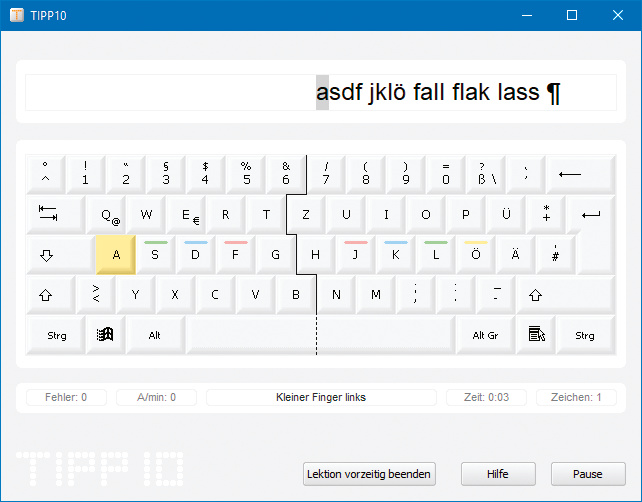
Task: Click the Pause button
Action: (588, 474)
